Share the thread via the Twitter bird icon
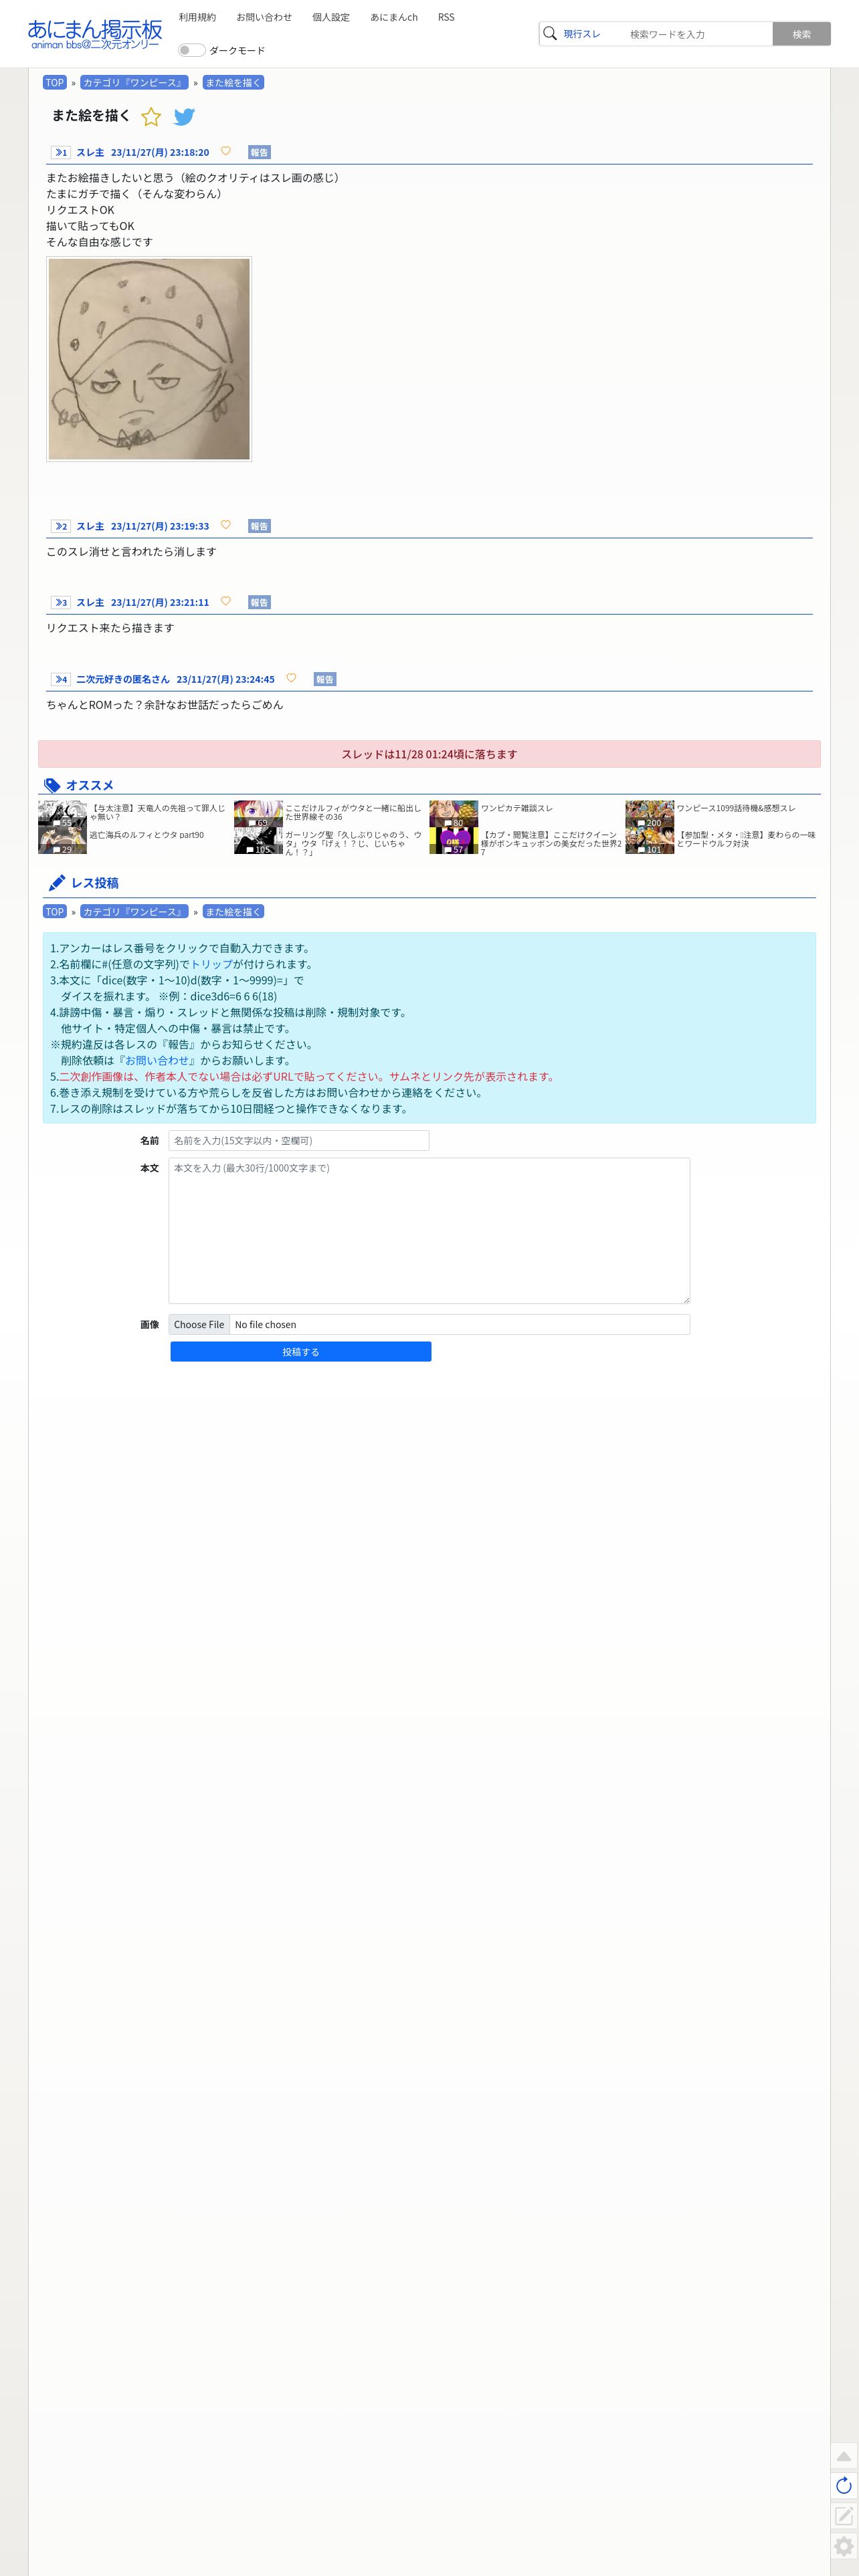Image resolution: width=859 pixels, height=2576 pixels. coord(184,117)
